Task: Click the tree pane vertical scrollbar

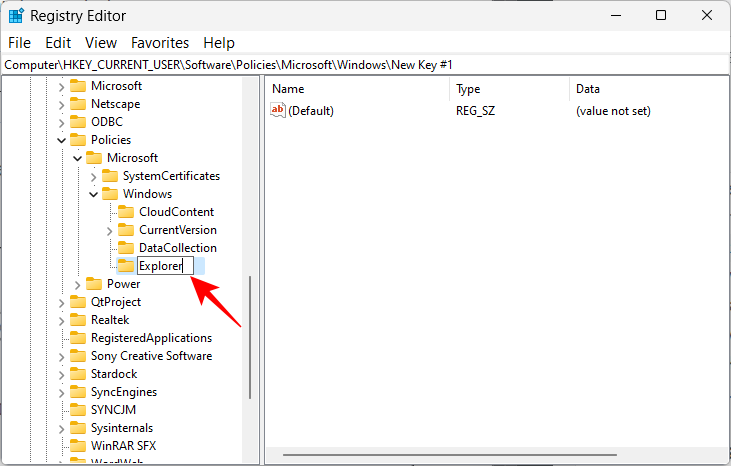Action: click(250, 340)
